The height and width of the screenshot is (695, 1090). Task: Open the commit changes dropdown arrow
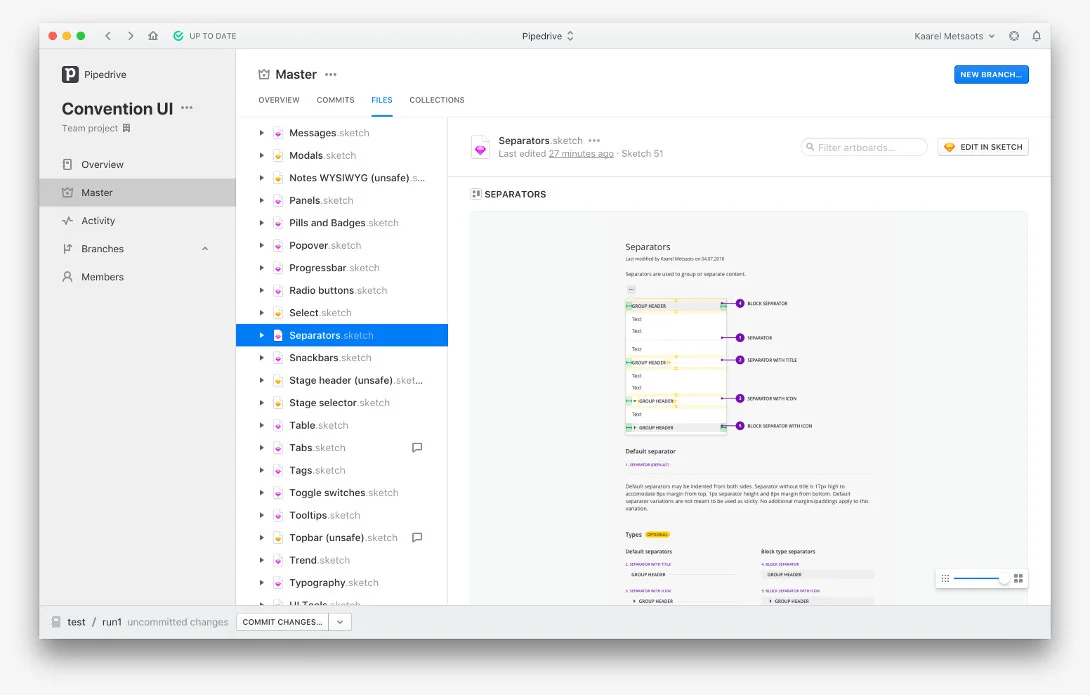[340, 622]
